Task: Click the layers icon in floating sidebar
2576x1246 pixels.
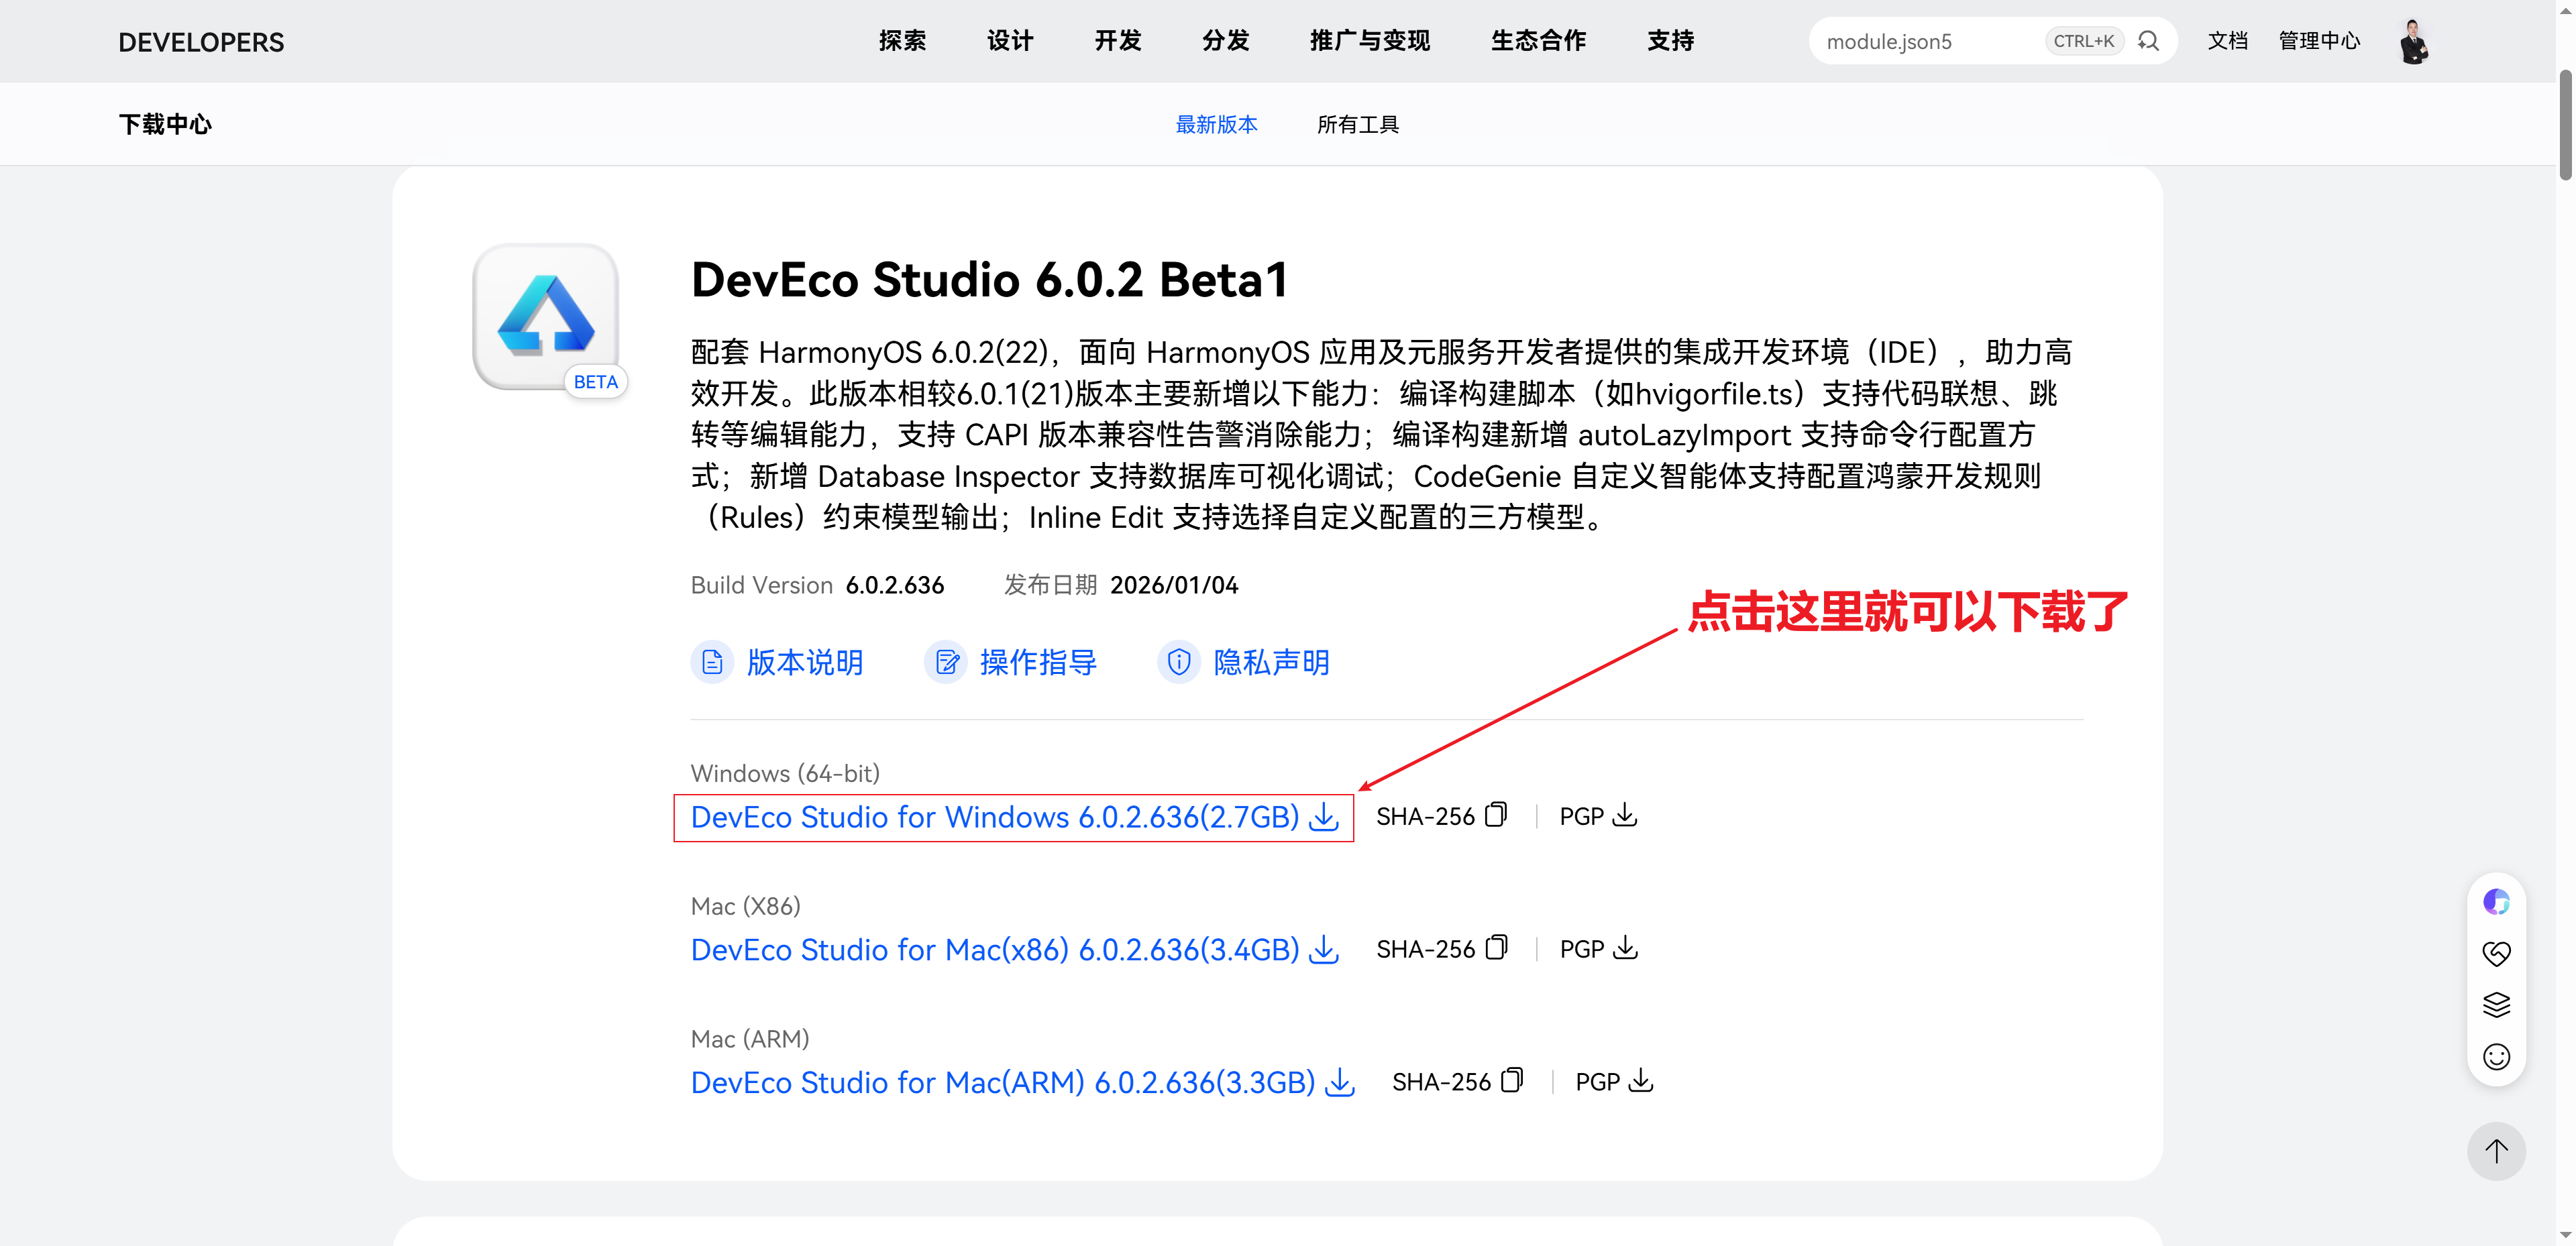Action: (2496, 1004)
